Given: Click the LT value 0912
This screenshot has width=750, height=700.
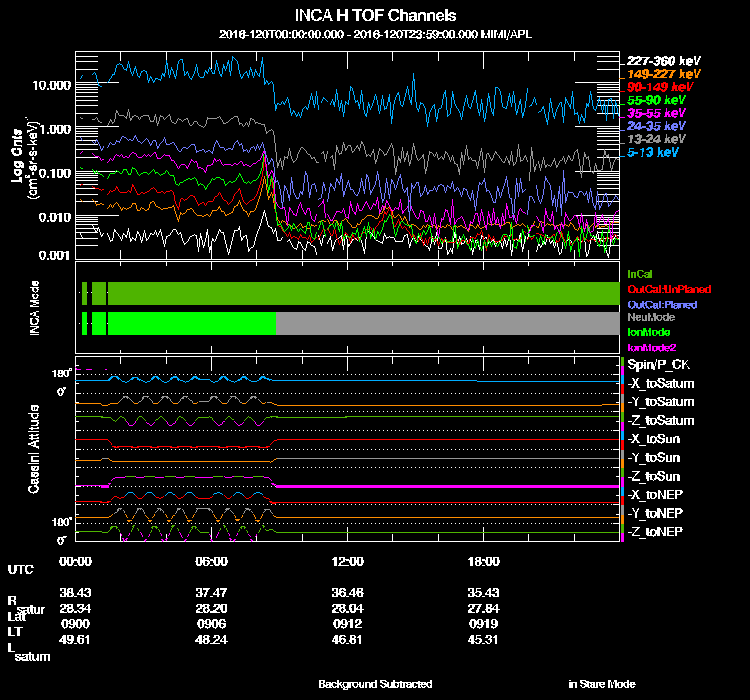Looking at the screenshot, I should pos(348,624).
